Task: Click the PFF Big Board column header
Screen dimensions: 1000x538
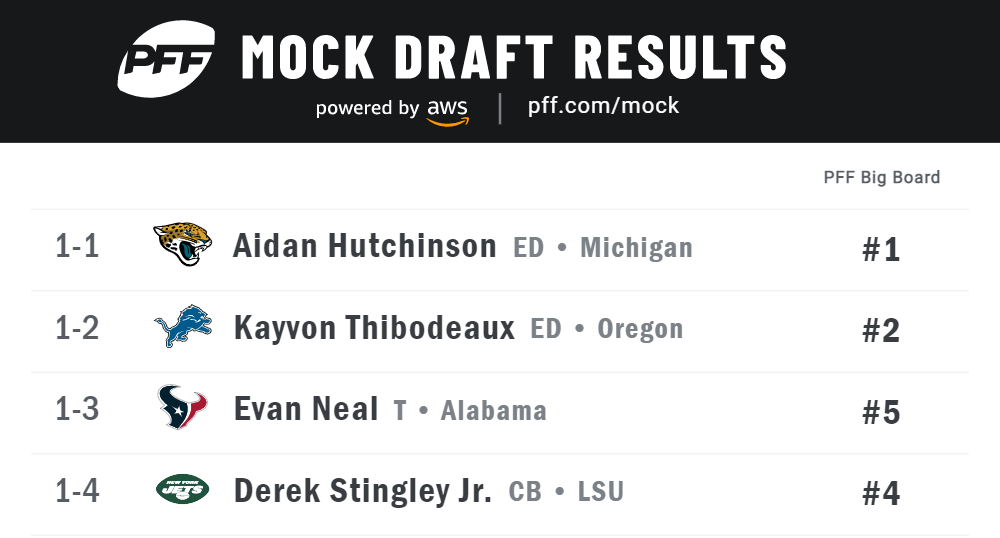Action: point(881,177)
